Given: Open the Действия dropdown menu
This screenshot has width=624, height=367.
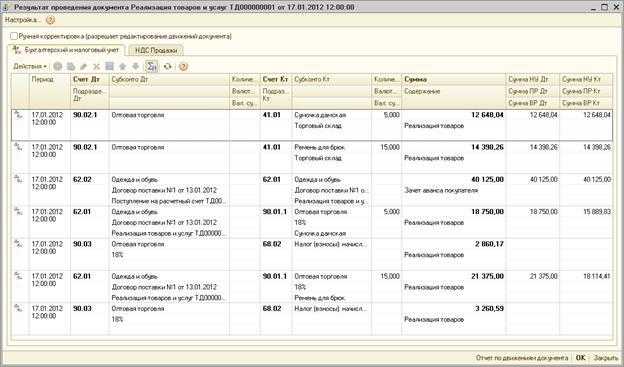Looking at the screenshot, I should pyautogui.click(x=29, y=66).
